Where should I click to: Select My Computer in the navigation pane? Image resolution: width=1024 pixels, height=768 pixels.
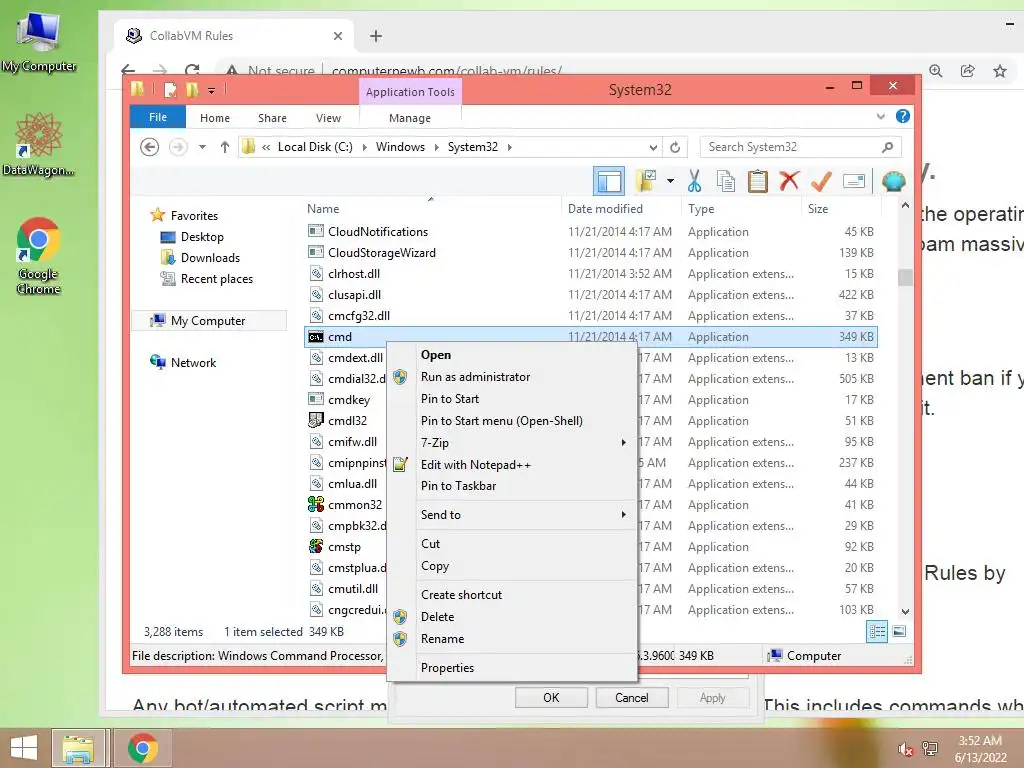pyautogui.click(x=208, y=321)
